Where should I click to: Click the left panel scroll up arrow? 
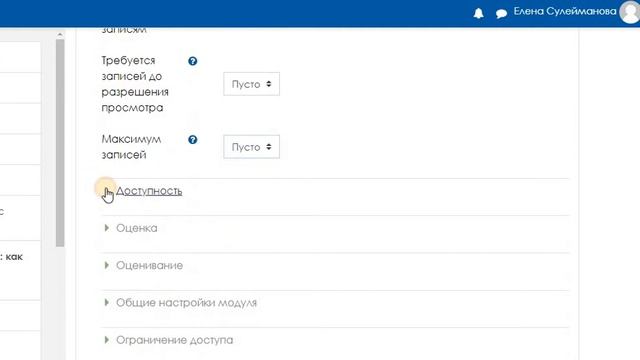coord(60,35)
